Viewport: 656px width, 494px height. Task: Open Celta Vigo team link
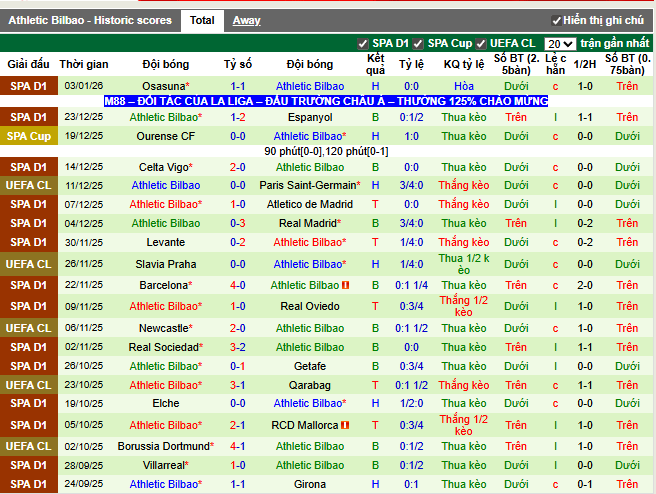coord(166,167)
